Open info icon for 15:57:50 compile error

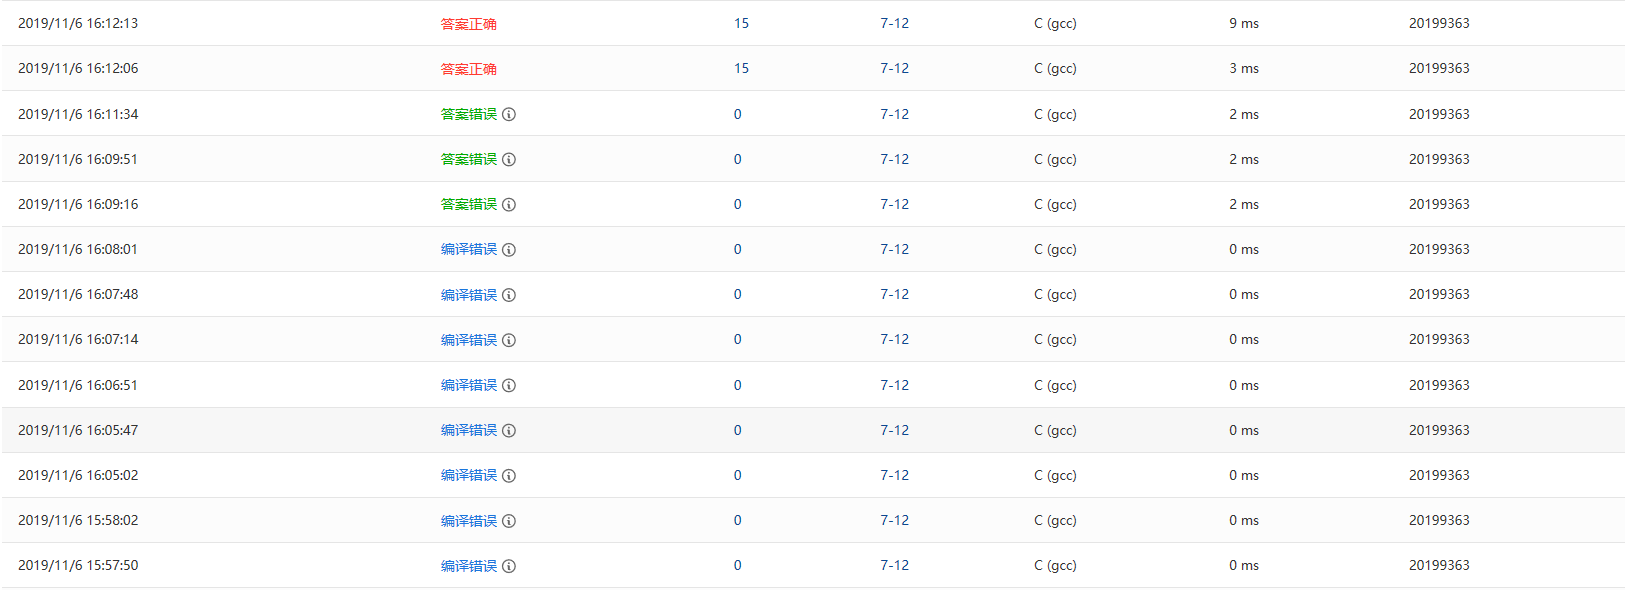pyautogui.click(x=509, y=566)
